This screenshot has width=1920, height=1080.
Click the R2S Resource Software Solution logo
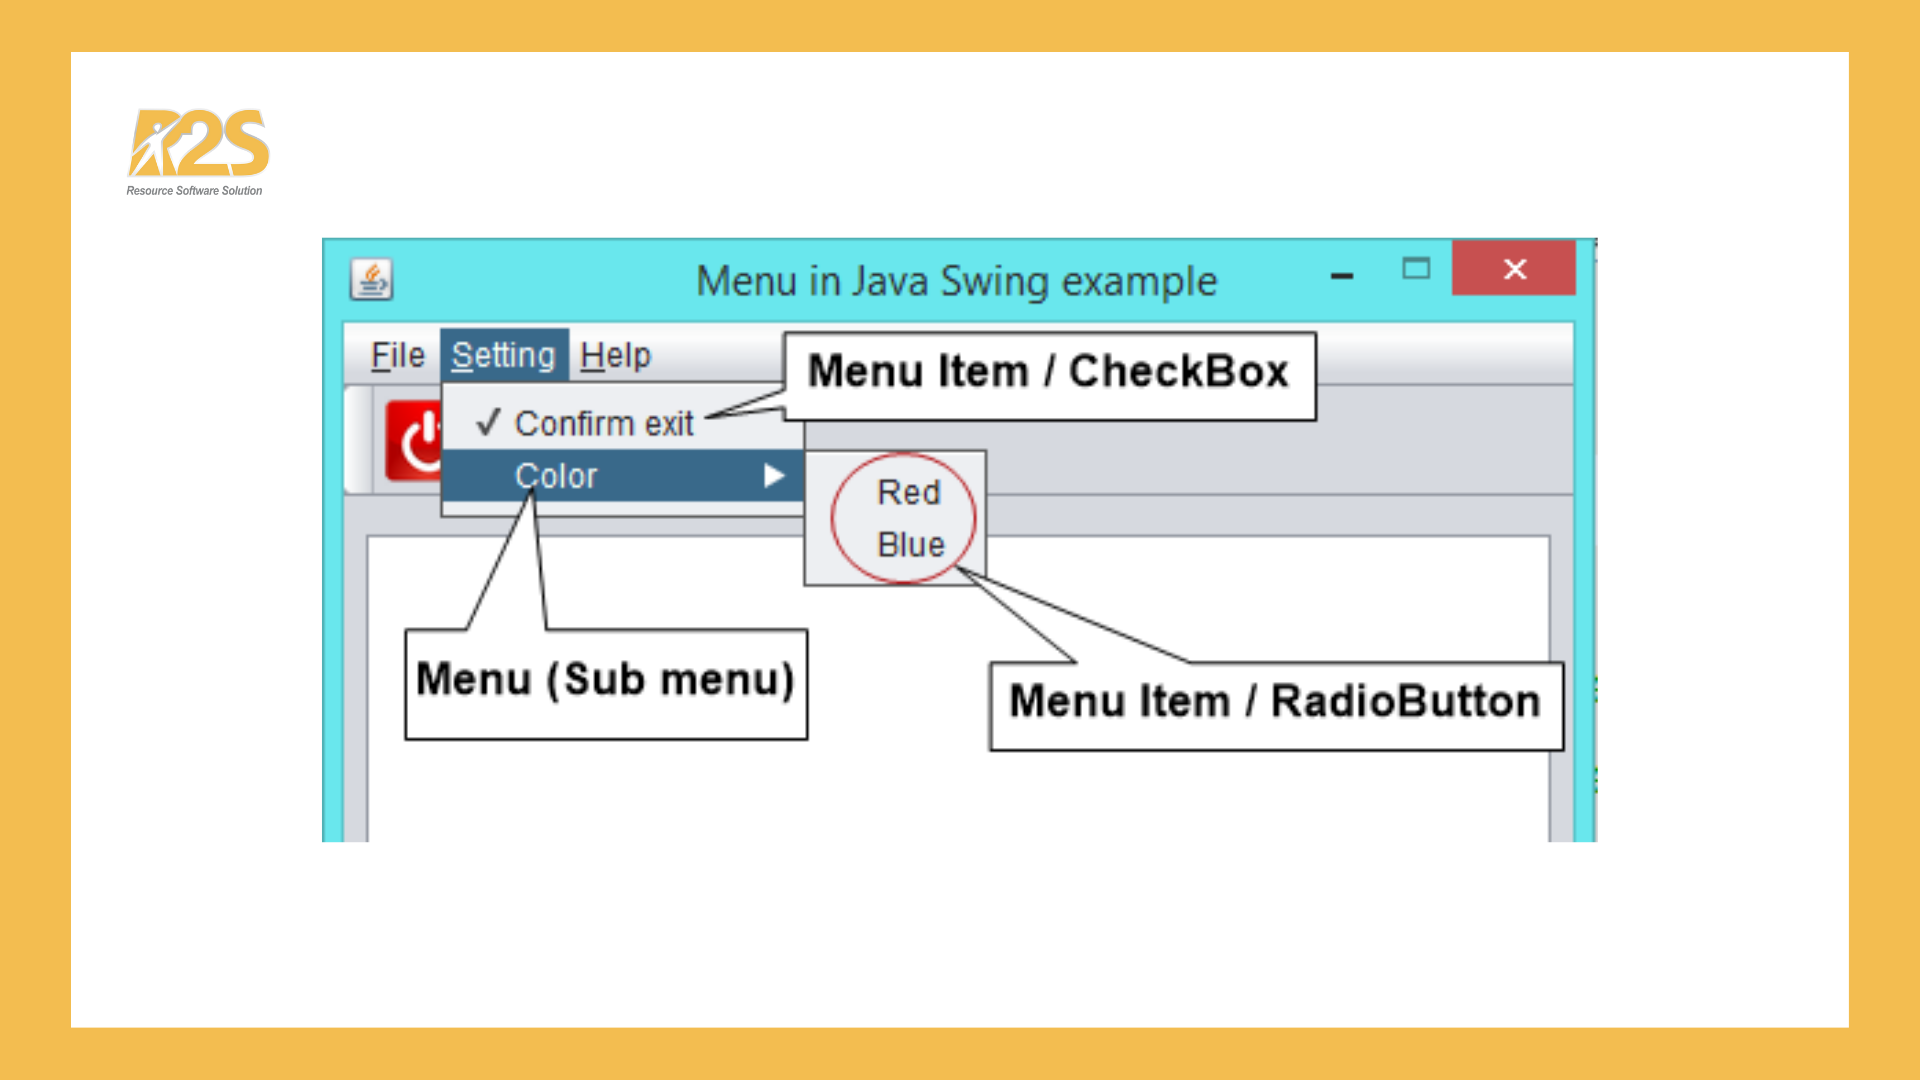(197, 152)
